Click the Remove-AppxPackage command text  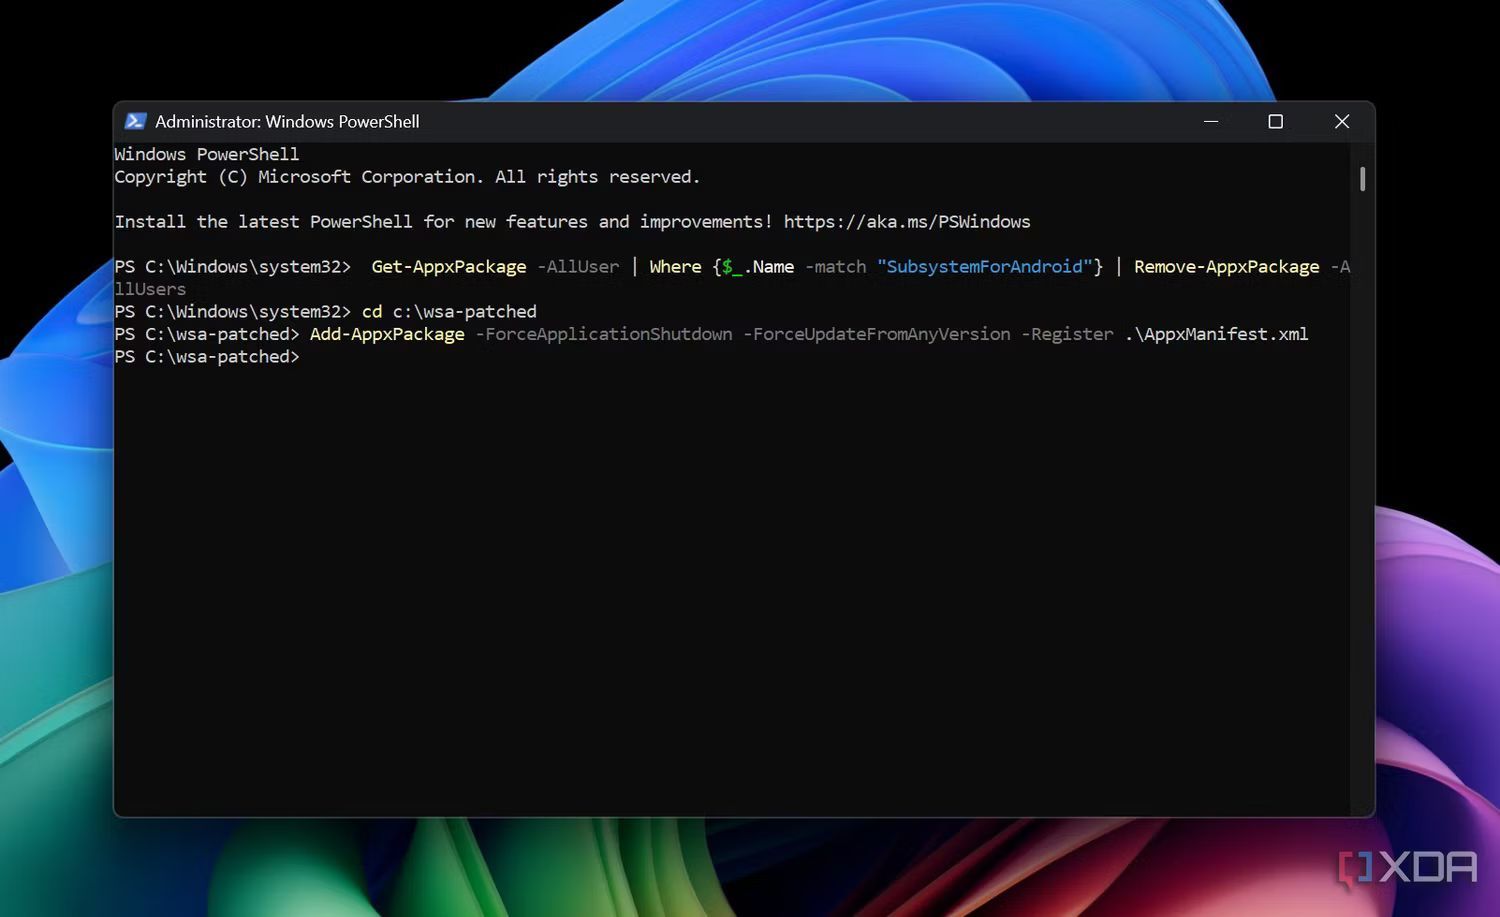coord(1226,267)
